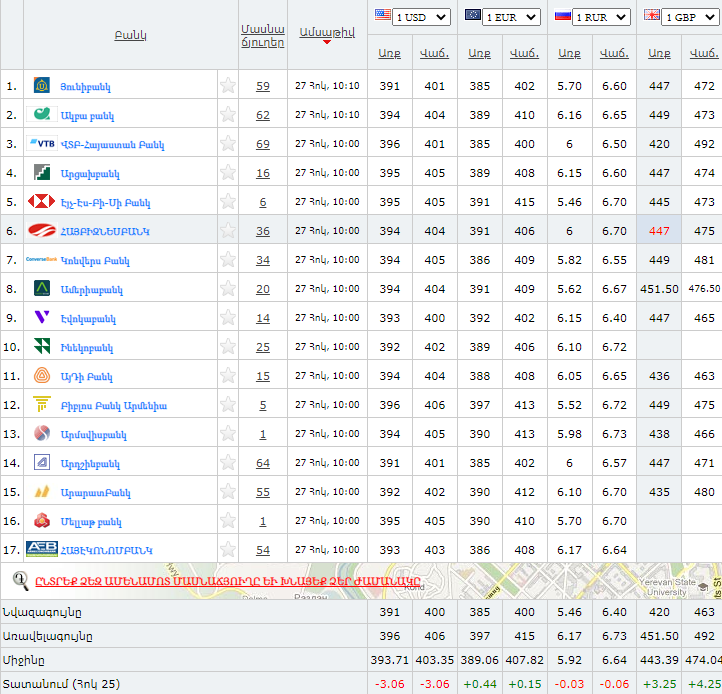The image size is (722, 694).
Task: Sort by USD sell column header
Action: coord(434,53)
